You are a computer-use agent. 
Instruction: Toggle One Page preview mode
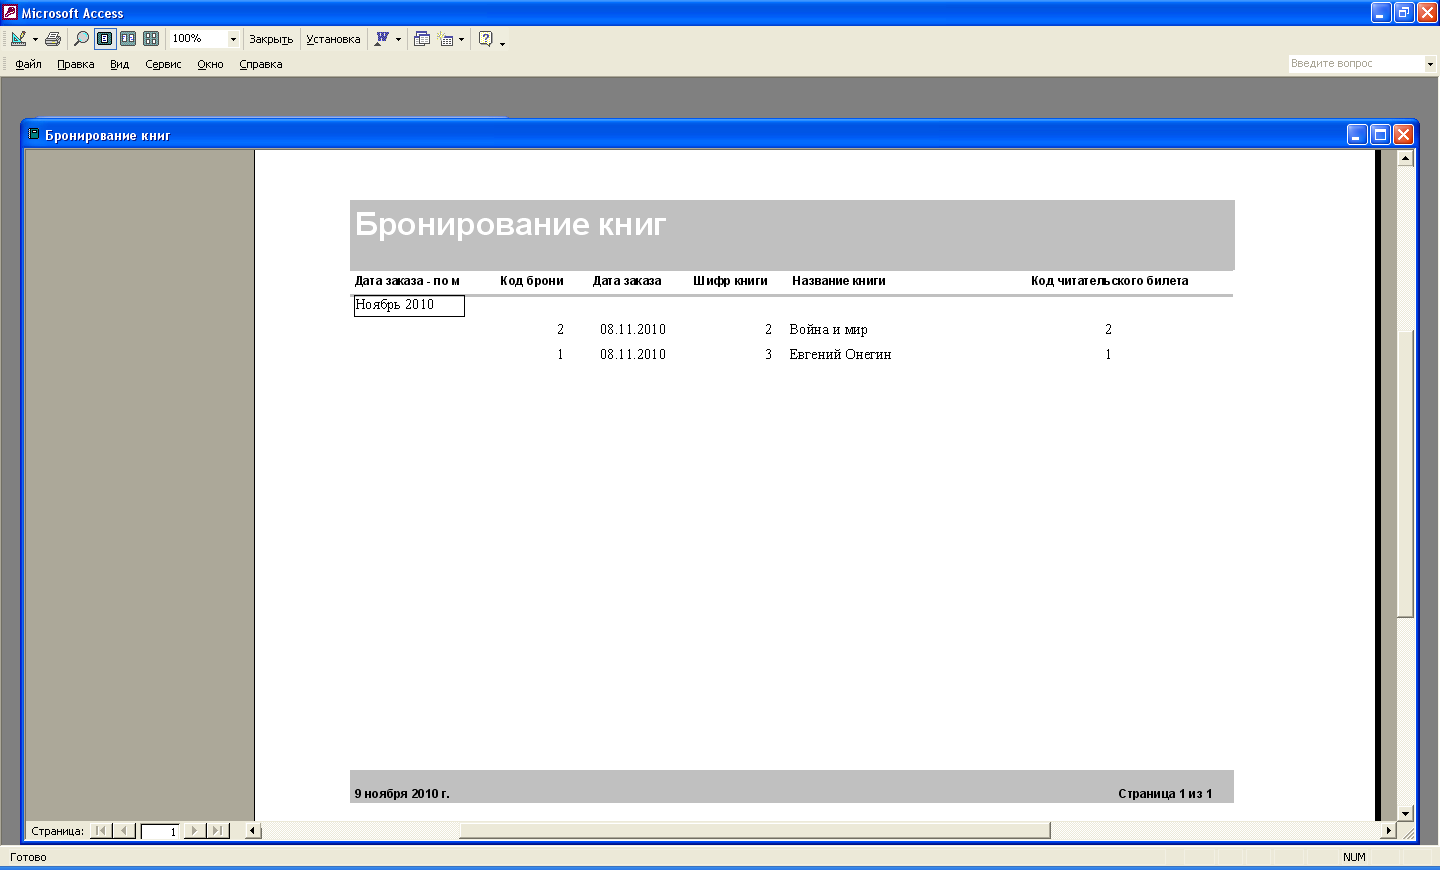coord(105,39)
